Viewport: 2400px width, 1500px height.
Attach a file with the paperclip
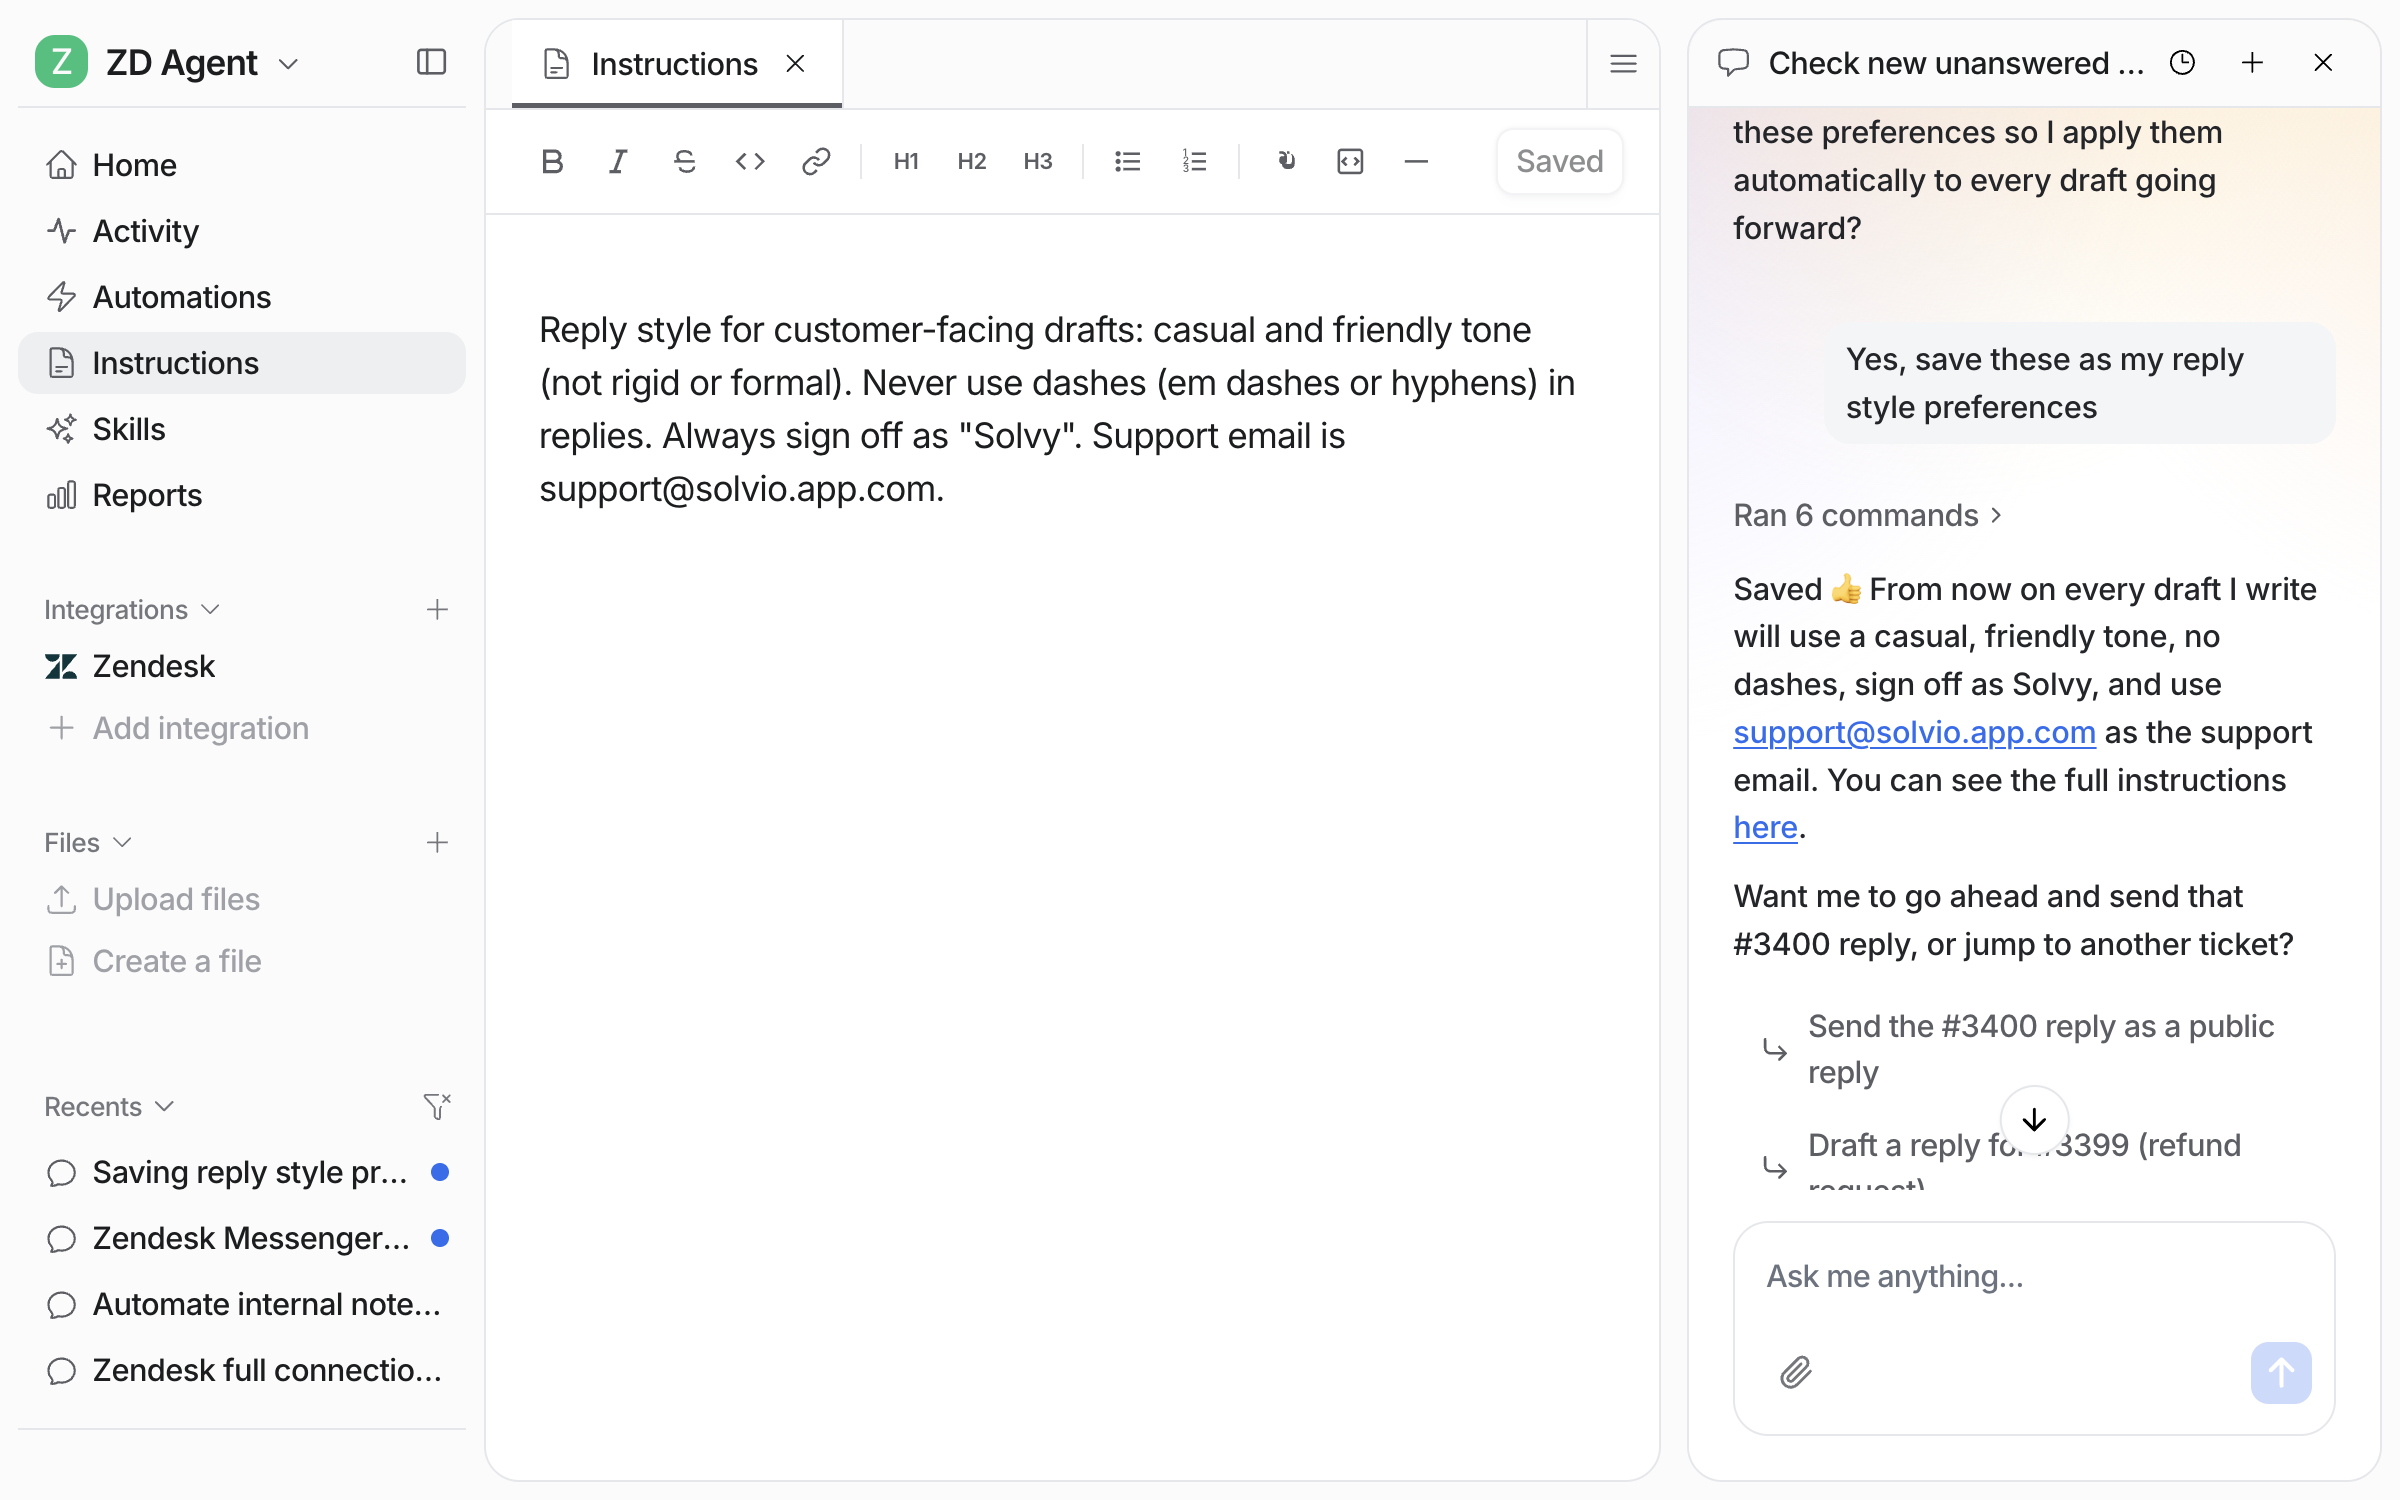point(1796,1372)
